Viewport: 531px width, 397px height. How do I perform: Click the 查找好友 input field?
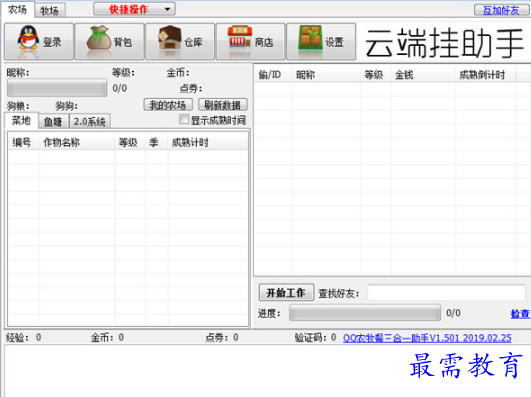click(x=446, y=293)
